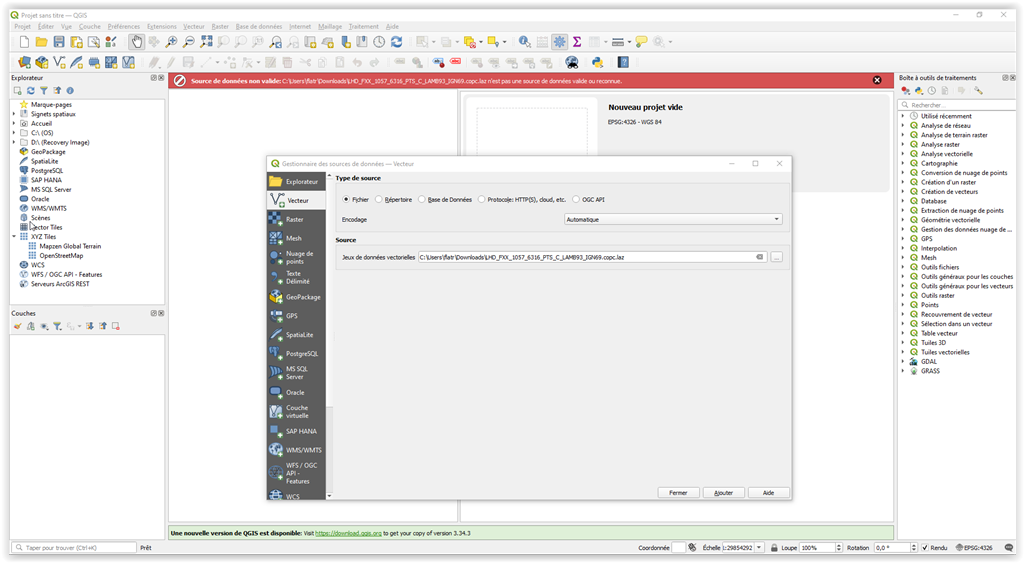1024x563 pixels.
Task: Click the Save project icon in toolbar
Action: pos(59,42)
